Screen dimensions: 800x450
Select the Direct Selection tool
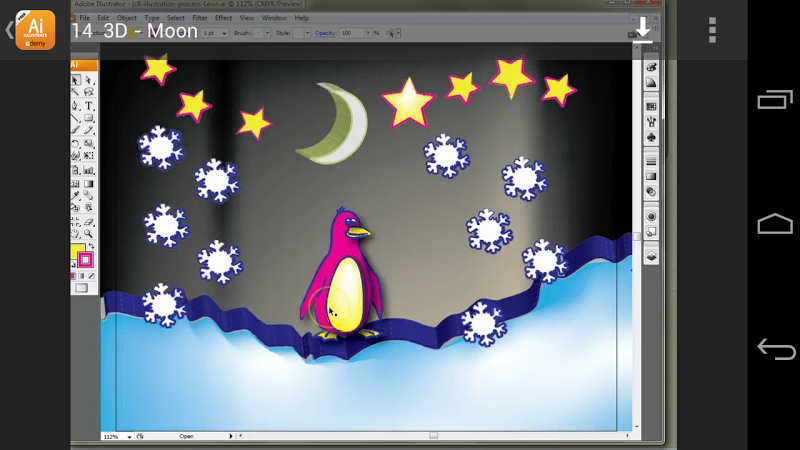tap(89, 80)
